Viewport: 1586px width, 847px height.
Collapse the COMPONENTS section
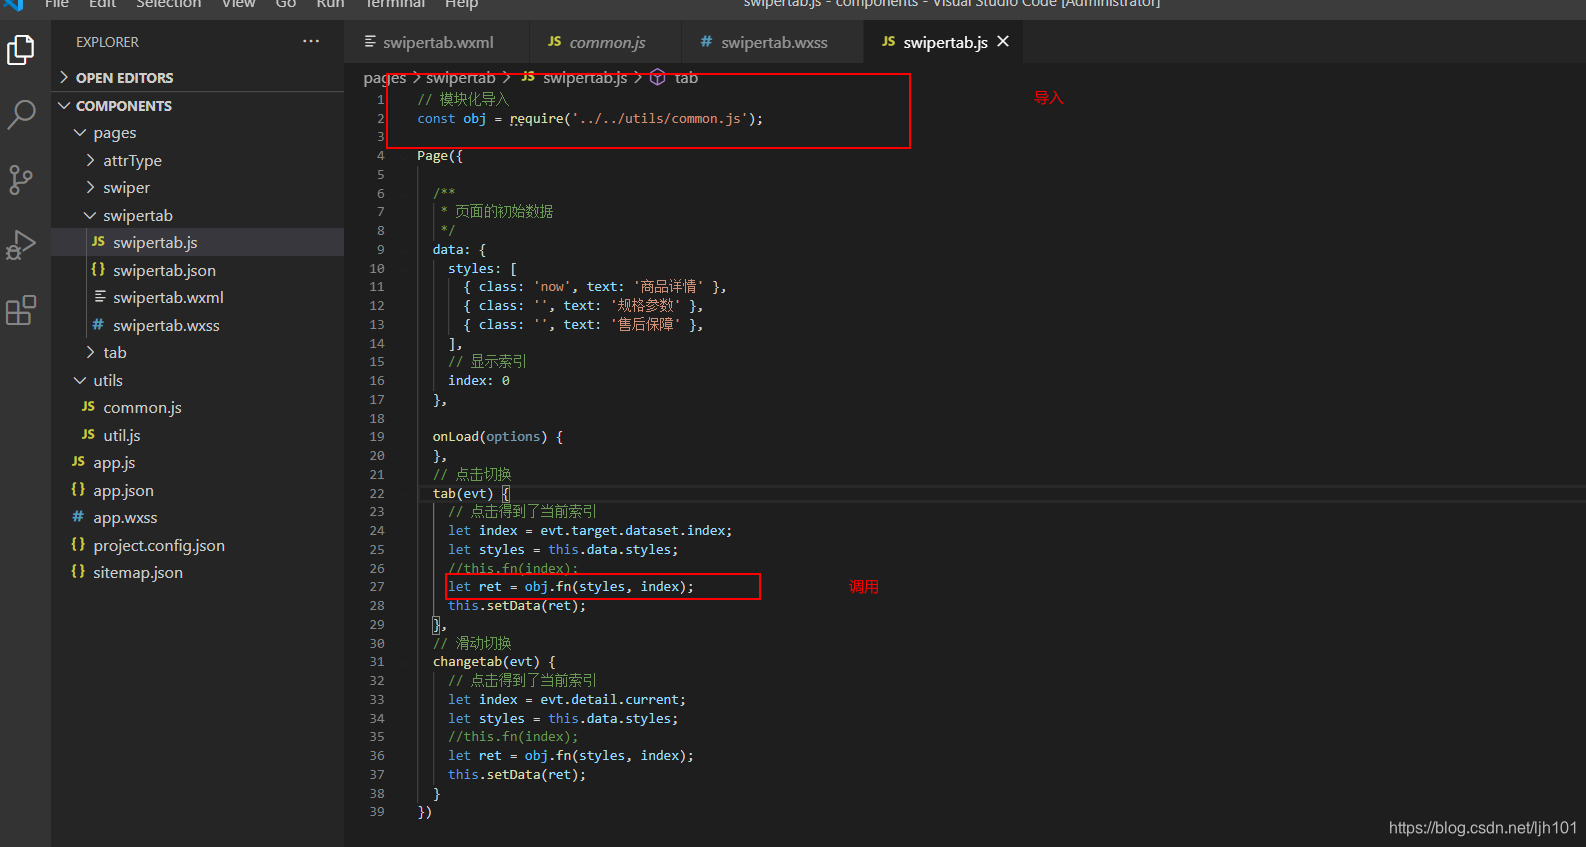[x=197, y=106]
